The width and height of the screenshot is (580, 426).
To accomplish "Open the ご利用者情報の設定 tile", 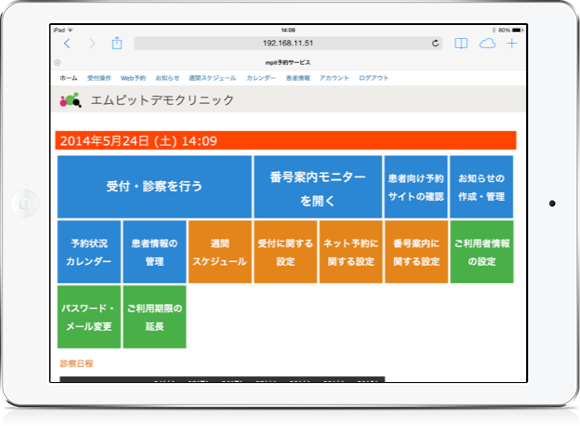I will pyautogui.click(x=482, y=252).
